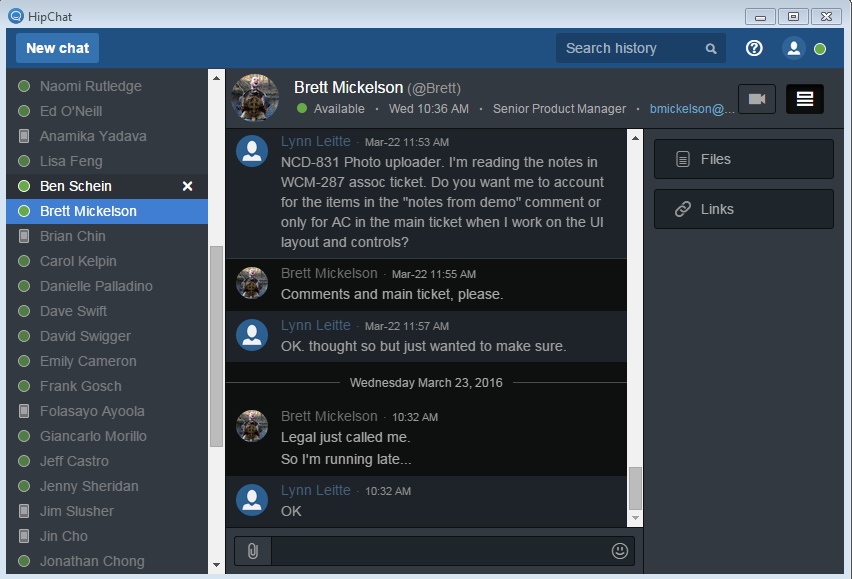Click Lynn Leitte's avatar on 11:57 AM message
The width and height of the screenshot is (852, 579).
pyautogui.click(x=252, y=335)
